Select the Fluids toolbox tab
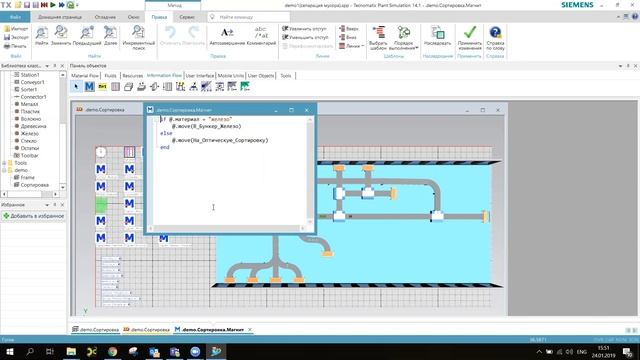The height and width of the screenshot is (360, 640). point(110,76)
